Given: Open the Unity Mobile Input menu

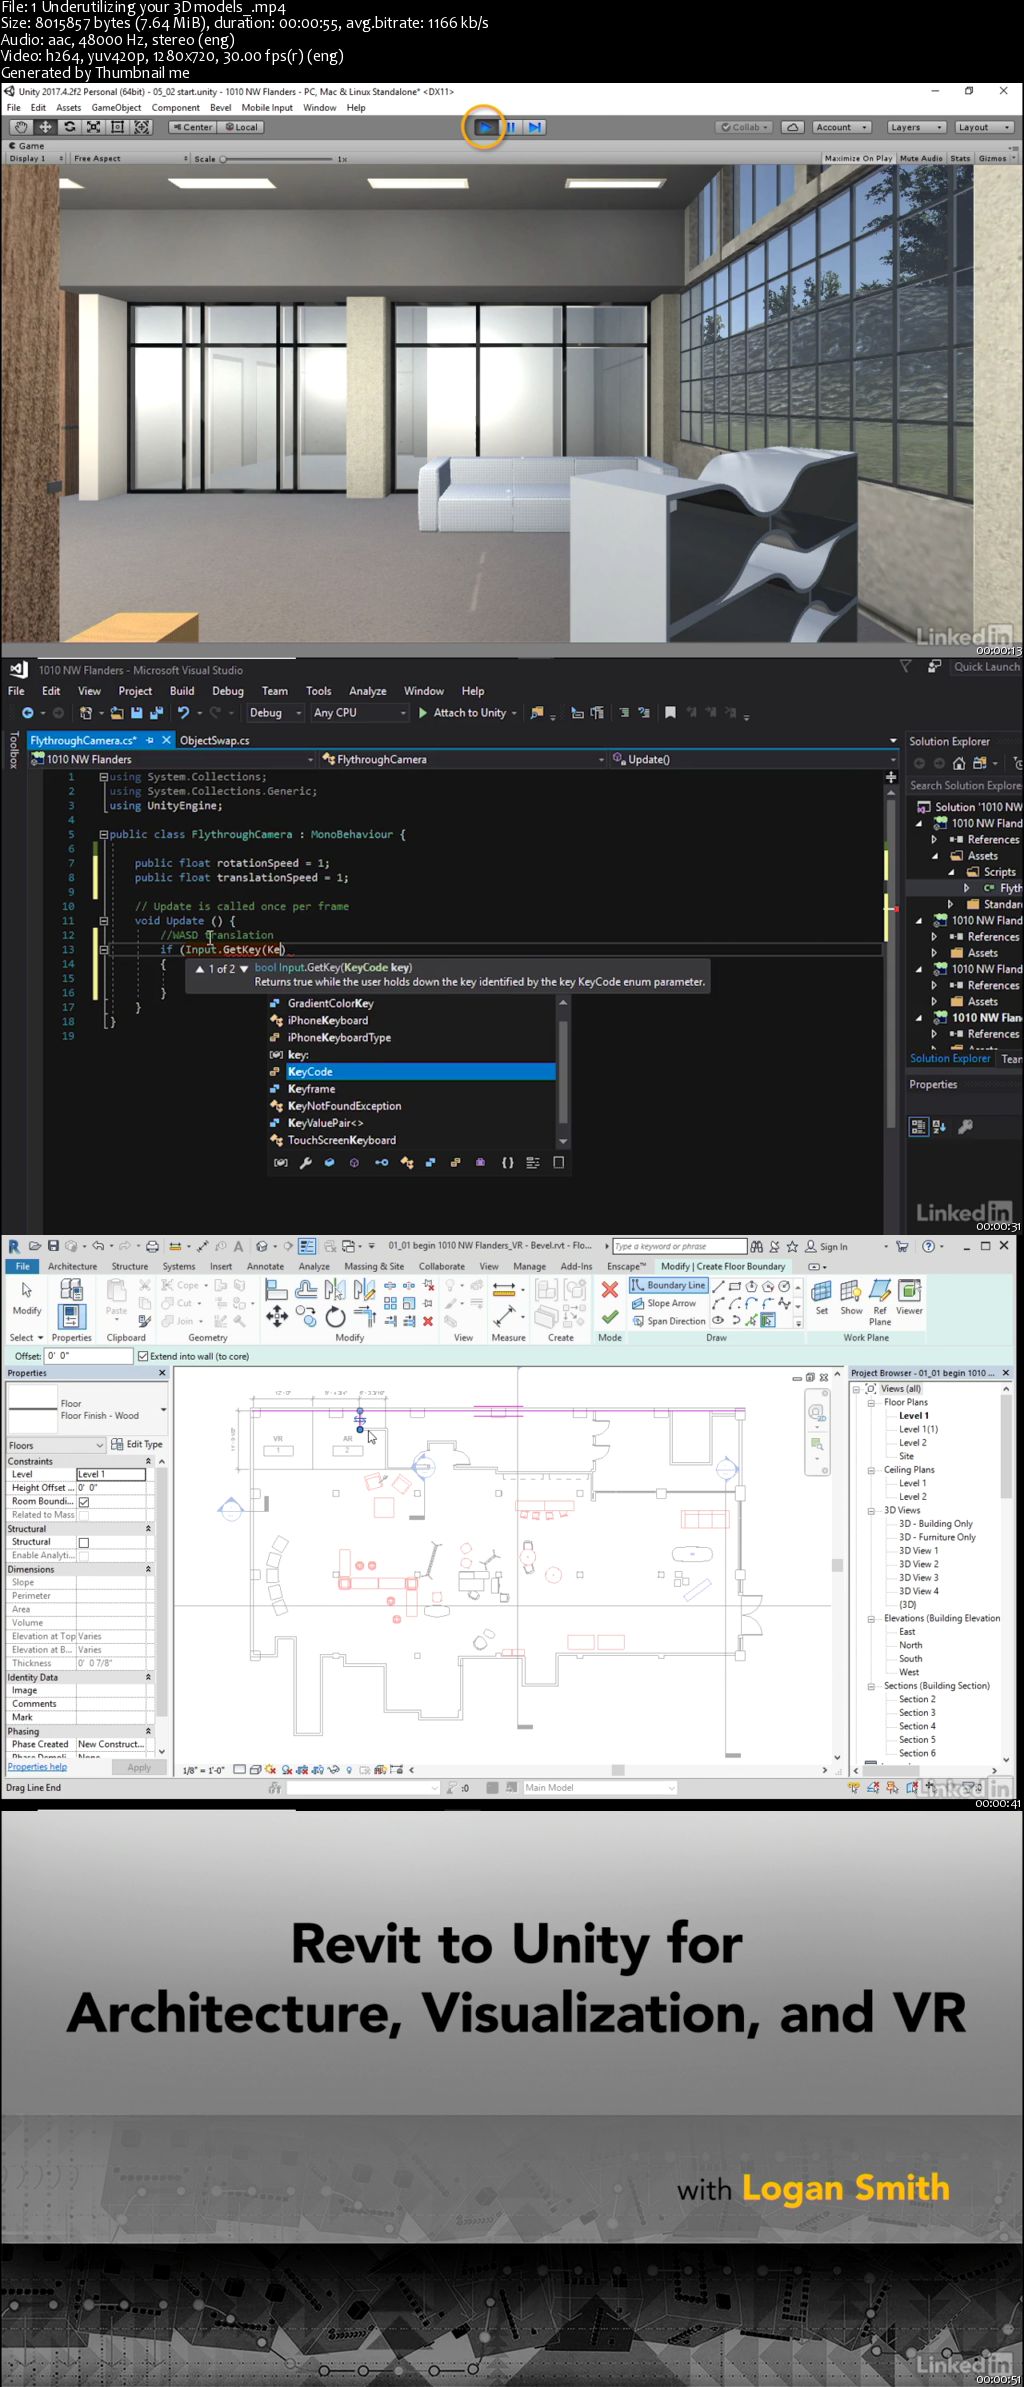Looking at the screenshot, I should point(267,107).
